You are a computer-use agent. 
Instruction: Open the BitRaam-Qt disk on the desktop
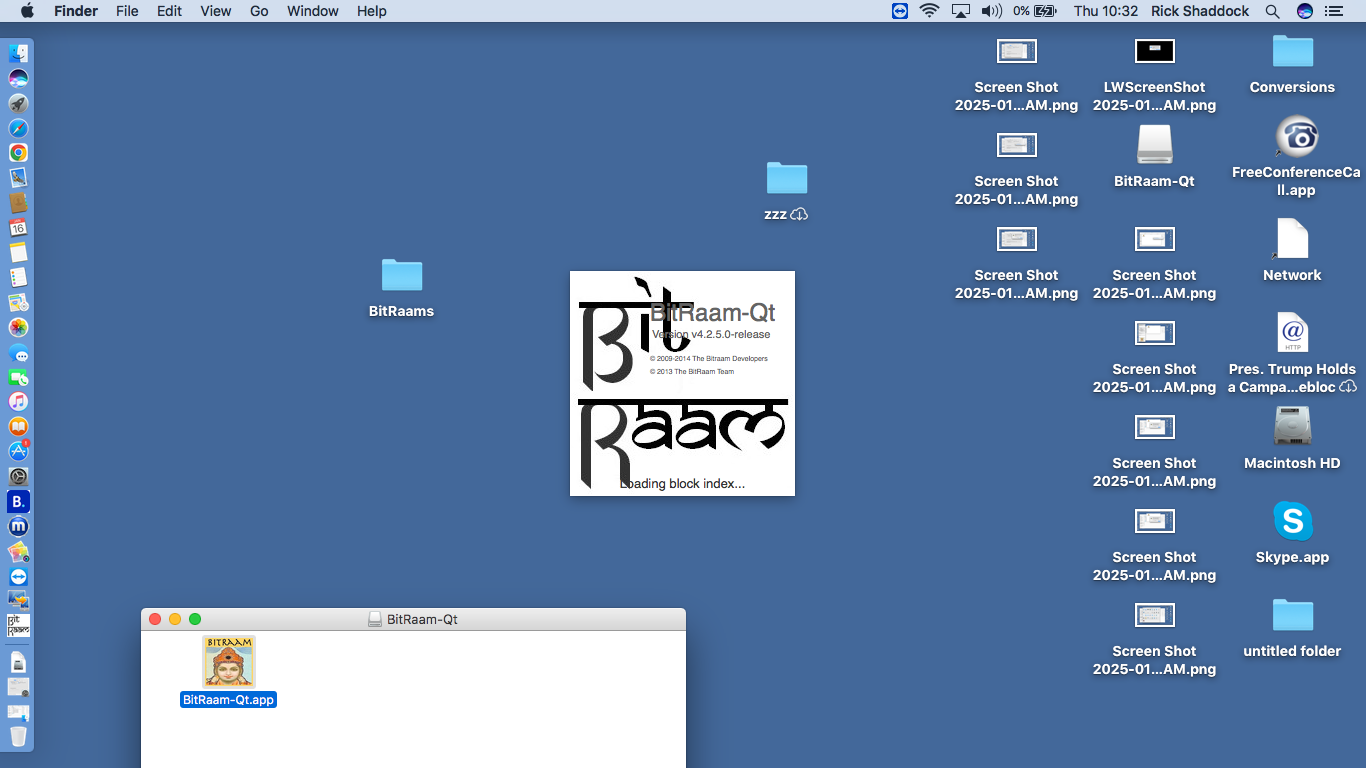pyautogui.click(x=1154, y=145)
